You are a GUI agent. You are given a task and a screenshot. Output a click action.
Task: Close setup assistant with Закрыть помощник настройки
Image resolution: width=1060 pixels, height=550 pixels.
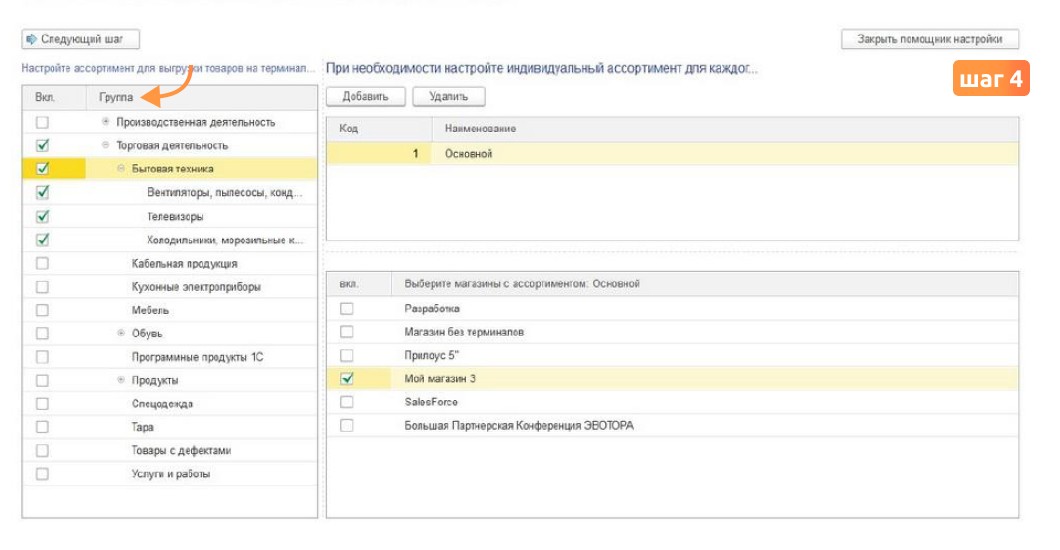930,39
